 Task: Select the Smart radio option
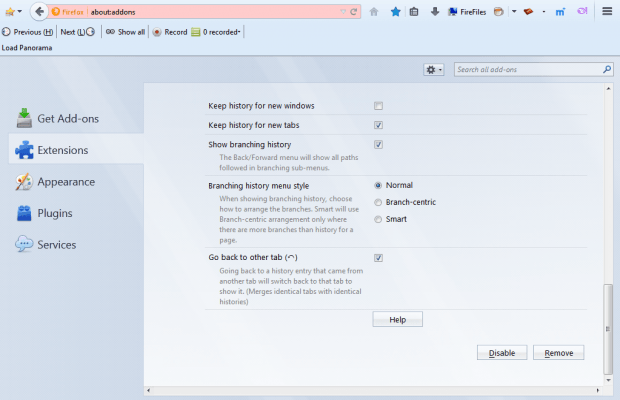(x=378, y=219)
